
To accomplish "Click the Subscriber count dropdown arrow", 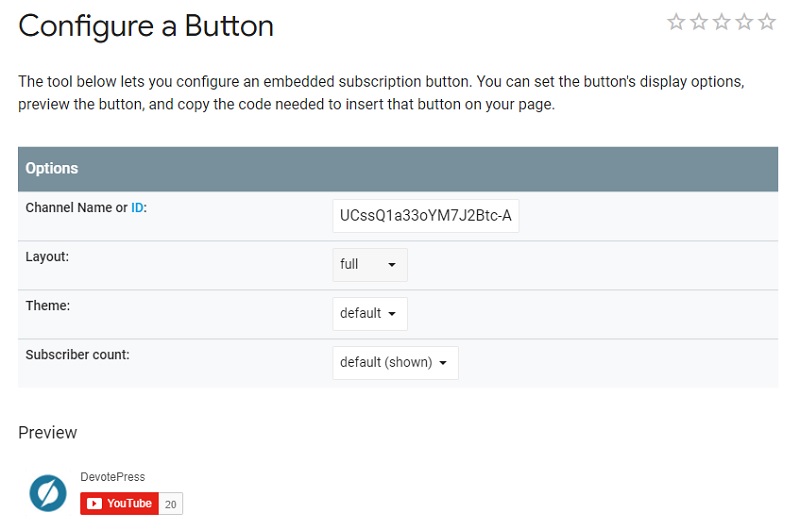I will pos(443,363).
